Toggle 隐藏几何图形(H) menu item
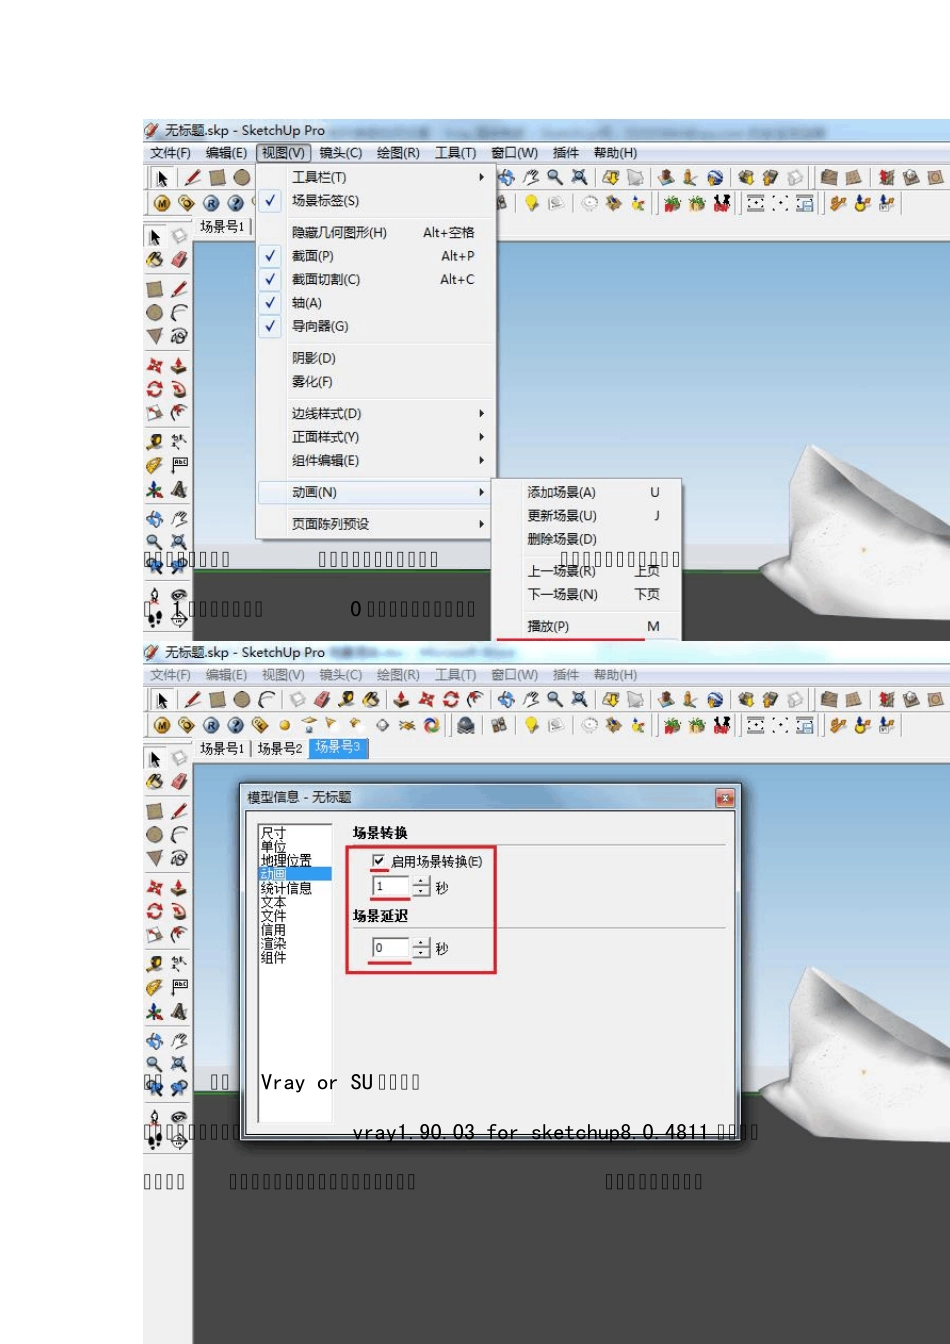950x1344 pixels. (376, 232)
